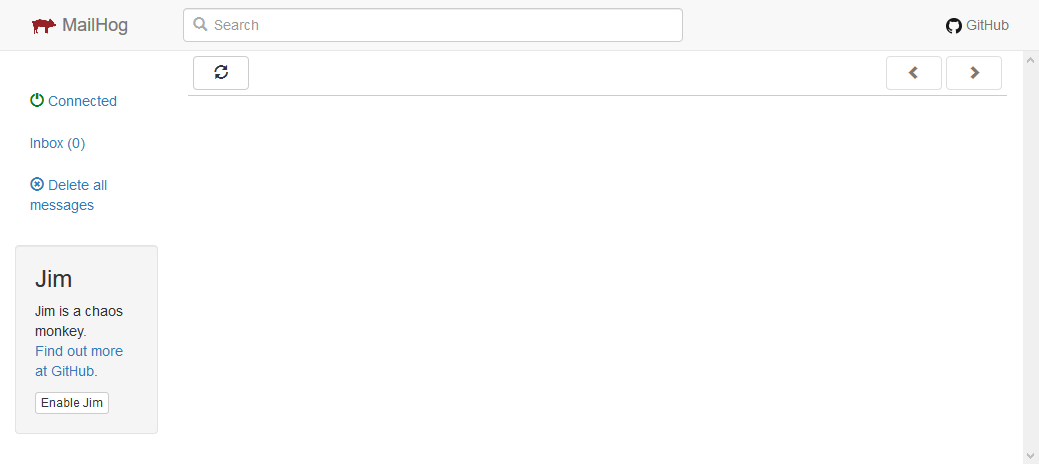Click the Jim panel heading
1039x464 pixels.
tap(54, 278)
